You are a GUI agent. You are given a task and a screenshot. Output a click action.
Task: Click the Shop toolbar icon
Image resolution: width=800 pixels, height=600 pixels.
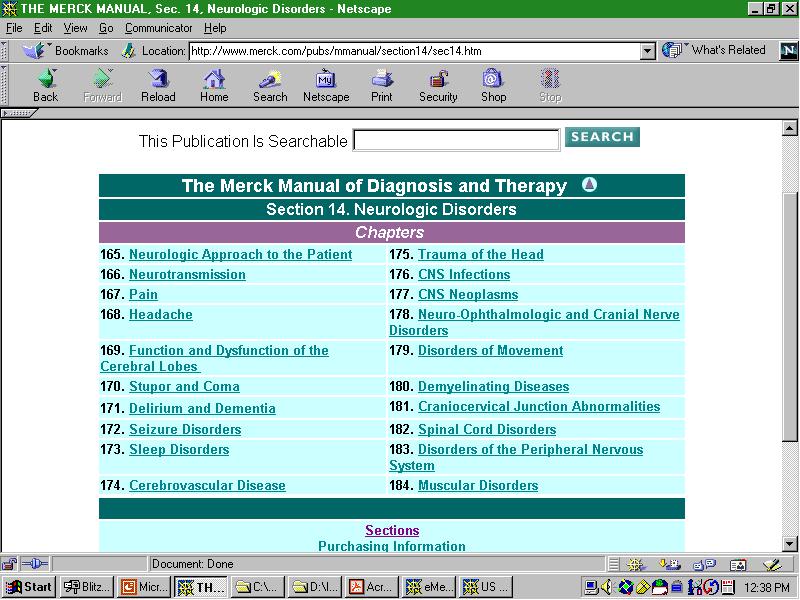tap(493, 79)
